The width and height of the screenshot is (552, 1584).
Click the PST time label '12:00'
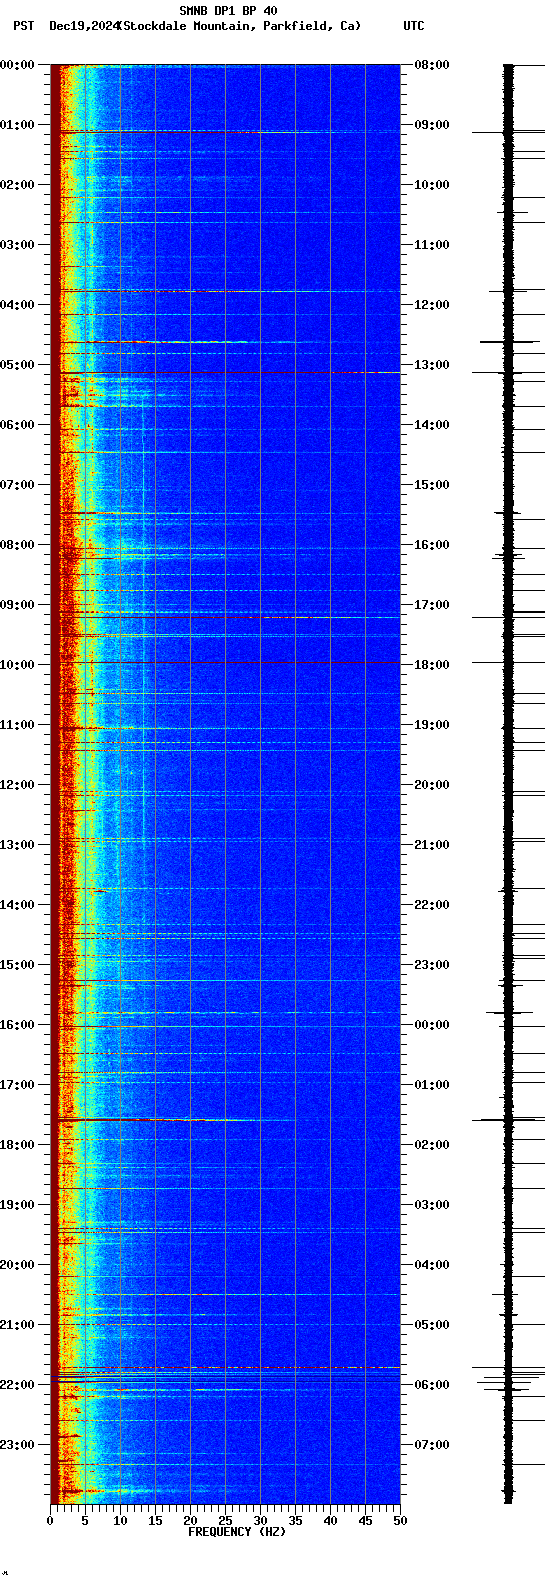17,785
